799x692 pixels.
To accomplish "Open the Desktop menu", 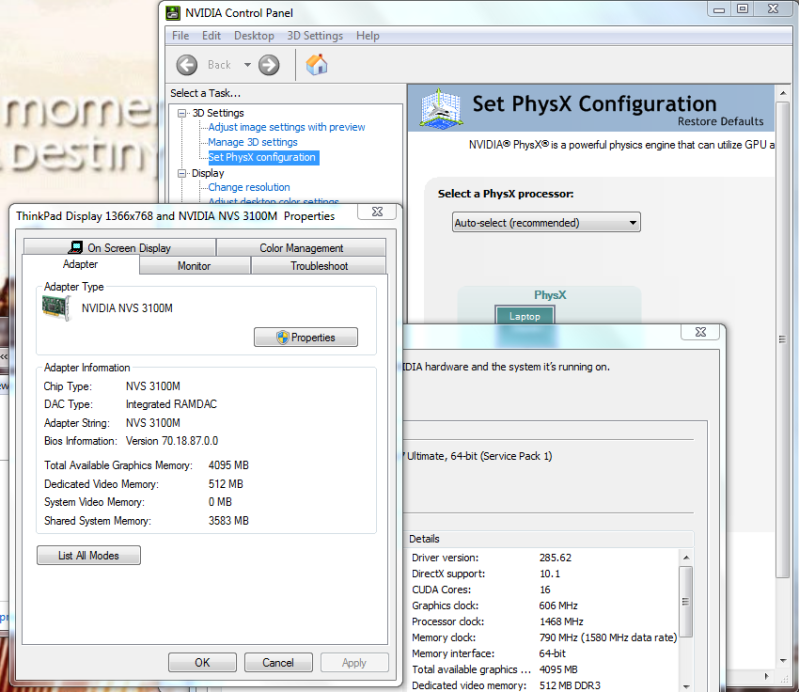I will pos(254,36).
